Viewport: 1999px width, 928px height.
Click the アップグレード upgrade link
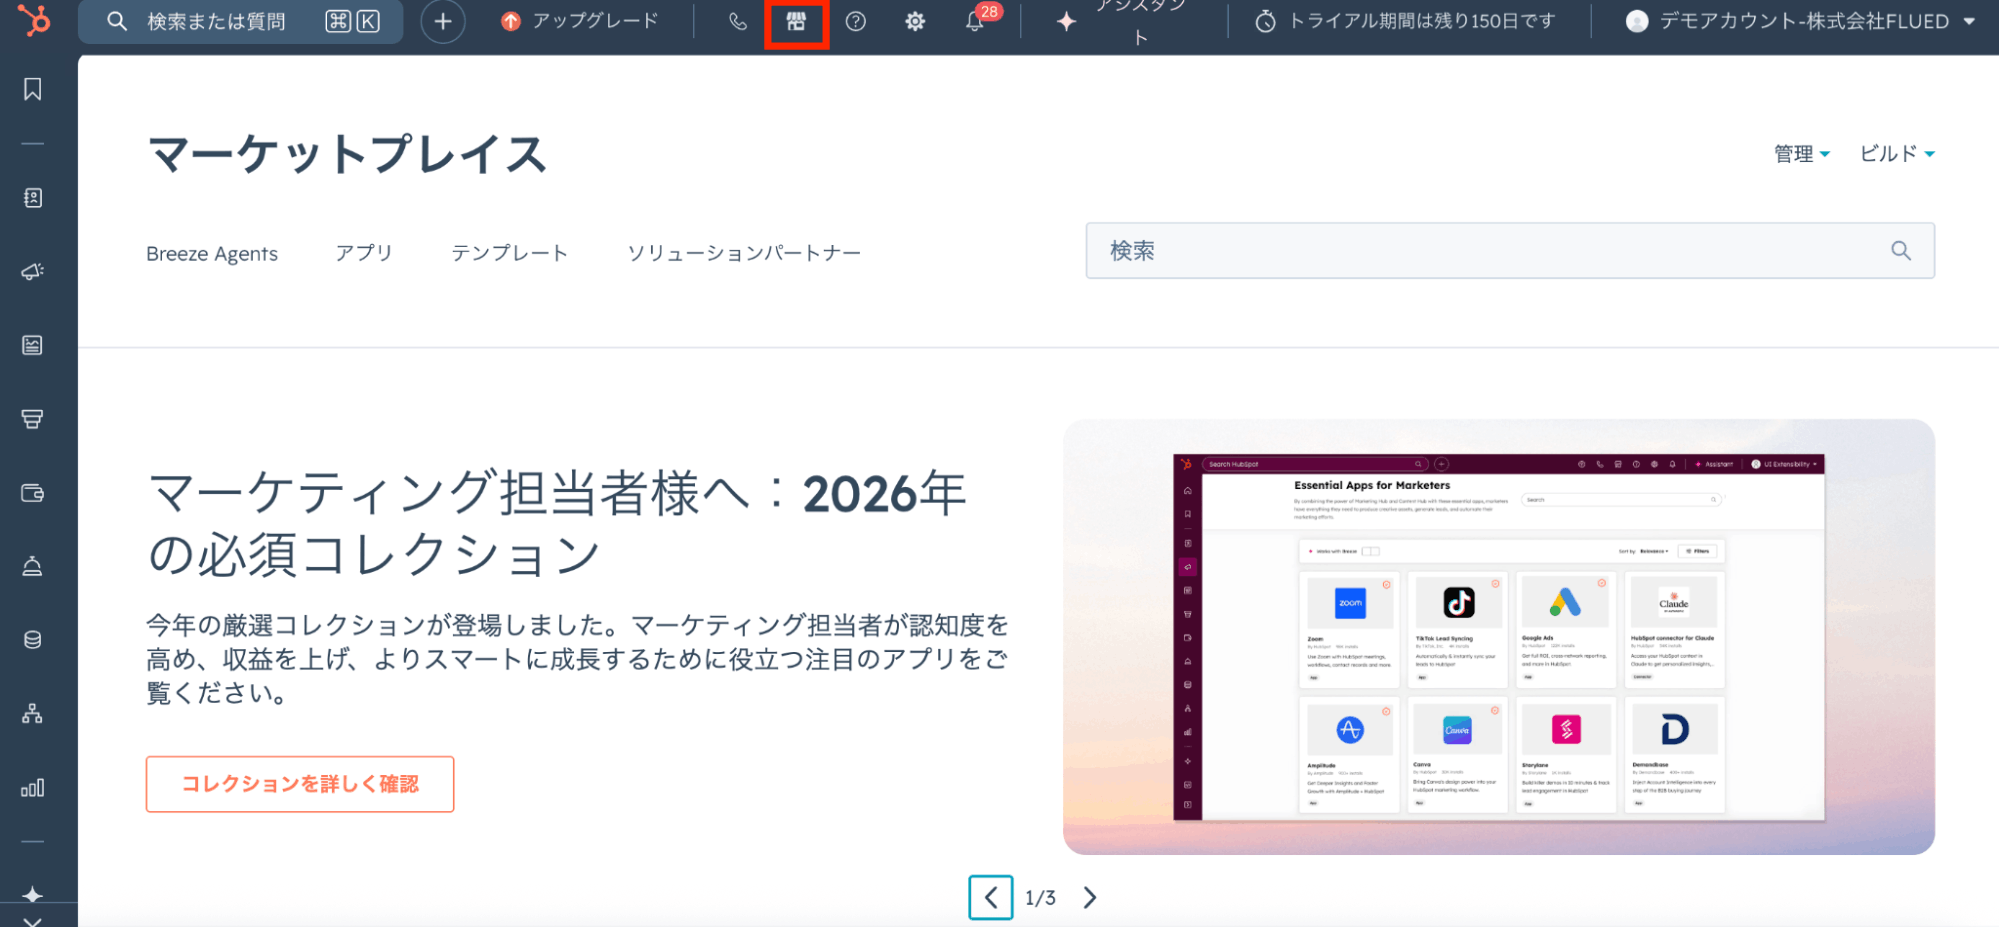click(580, 21)
